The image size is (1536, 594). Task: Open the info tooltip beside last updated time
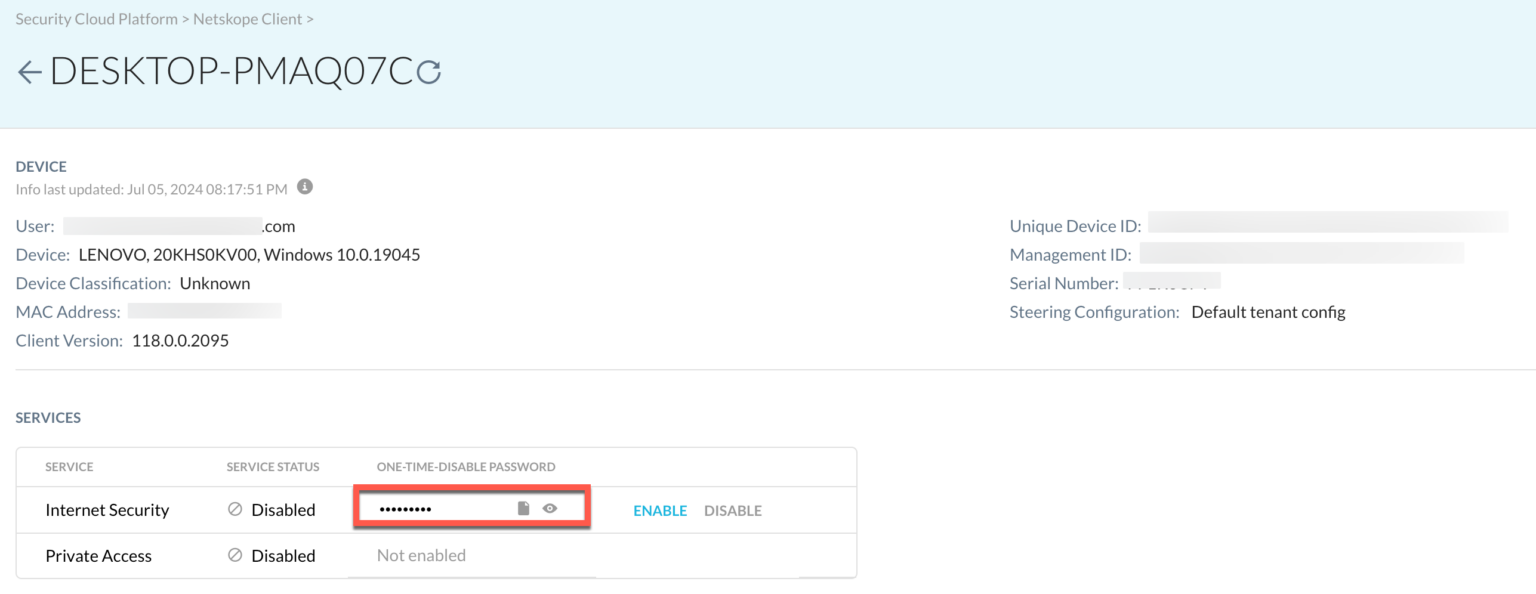305,187
